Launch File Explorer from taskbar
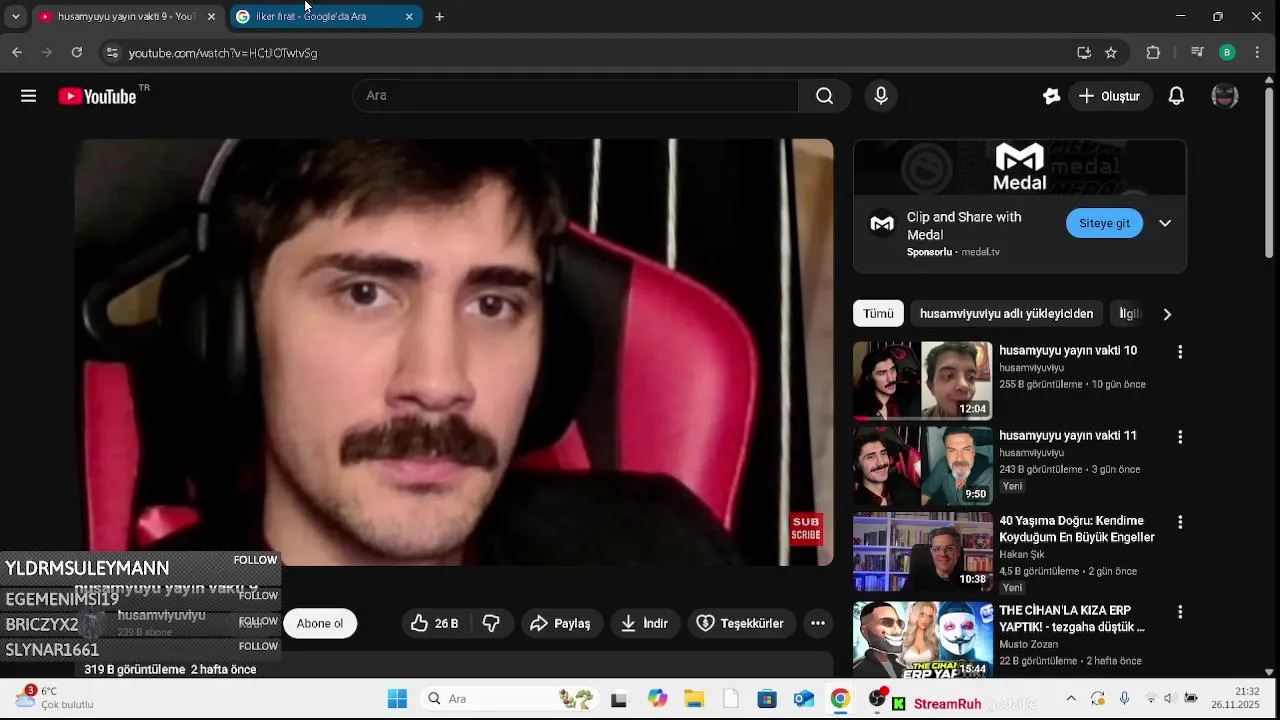Screen dimensions: 1280x720 pos(694,699)
